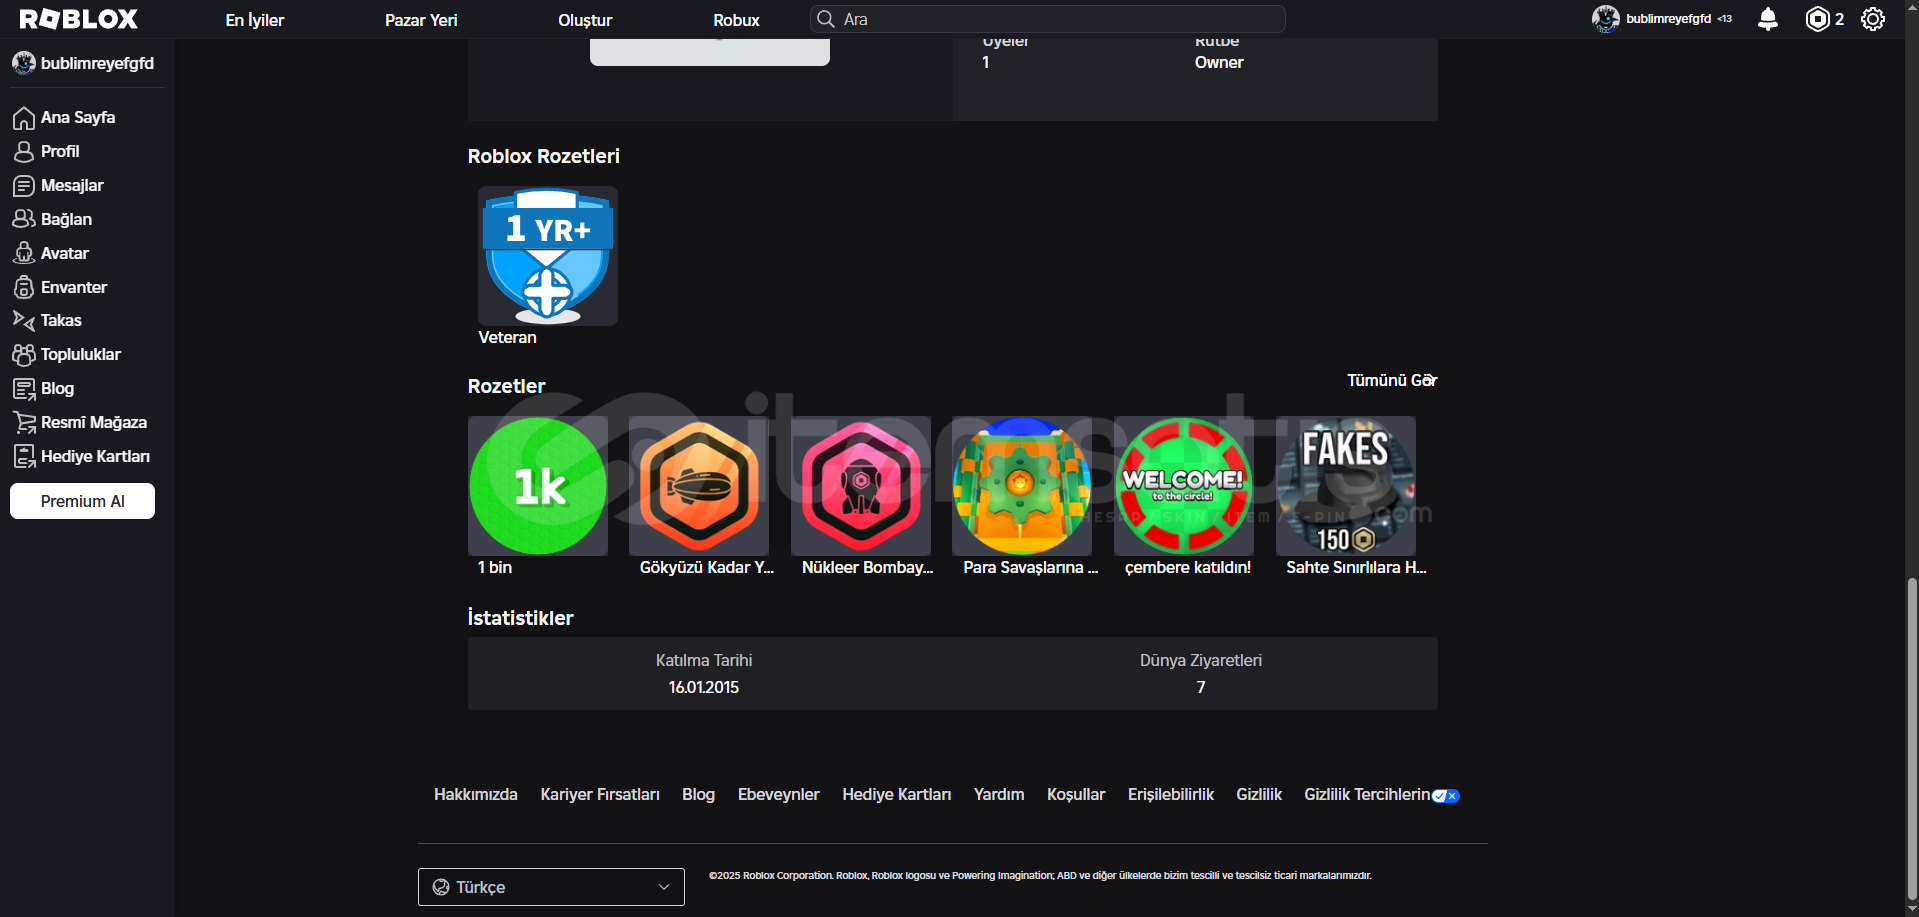Click the Yardım footer link
Image resolution: width=1919 pixels, height=917 pixels.
(999, 795)
